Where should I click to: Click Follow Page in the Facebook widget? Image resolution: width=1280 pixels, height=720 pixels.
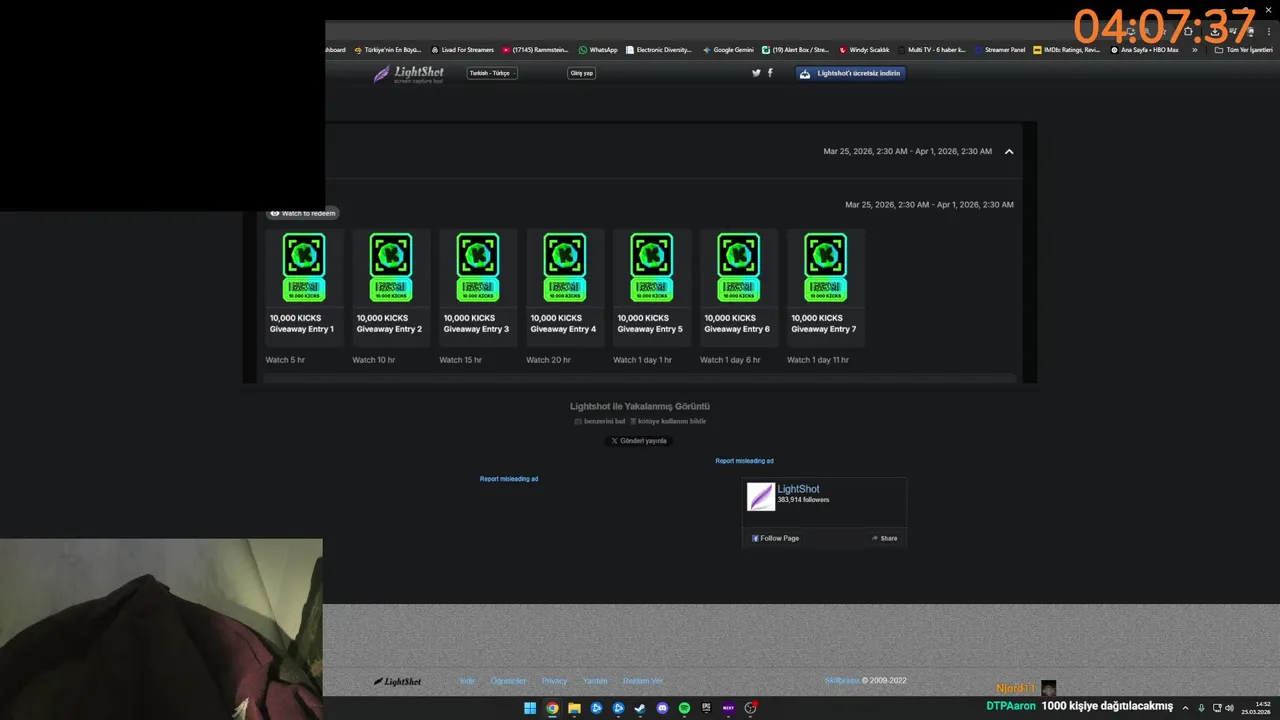click(x=775, y=538)
